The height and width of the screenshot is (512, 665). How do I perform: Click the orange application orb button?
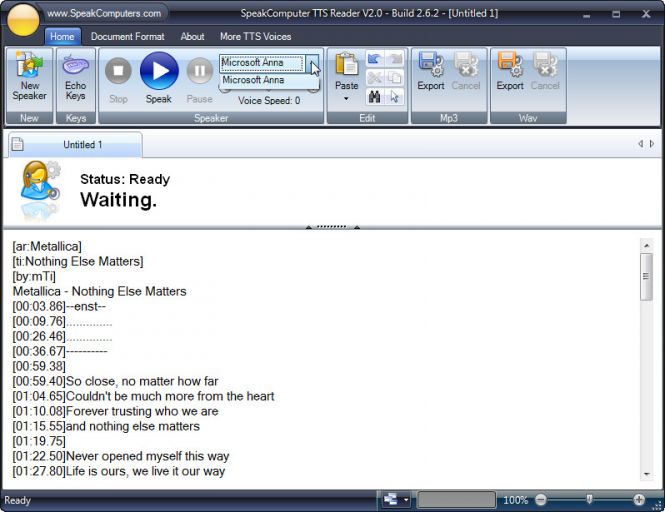click(x=22, y=17)
